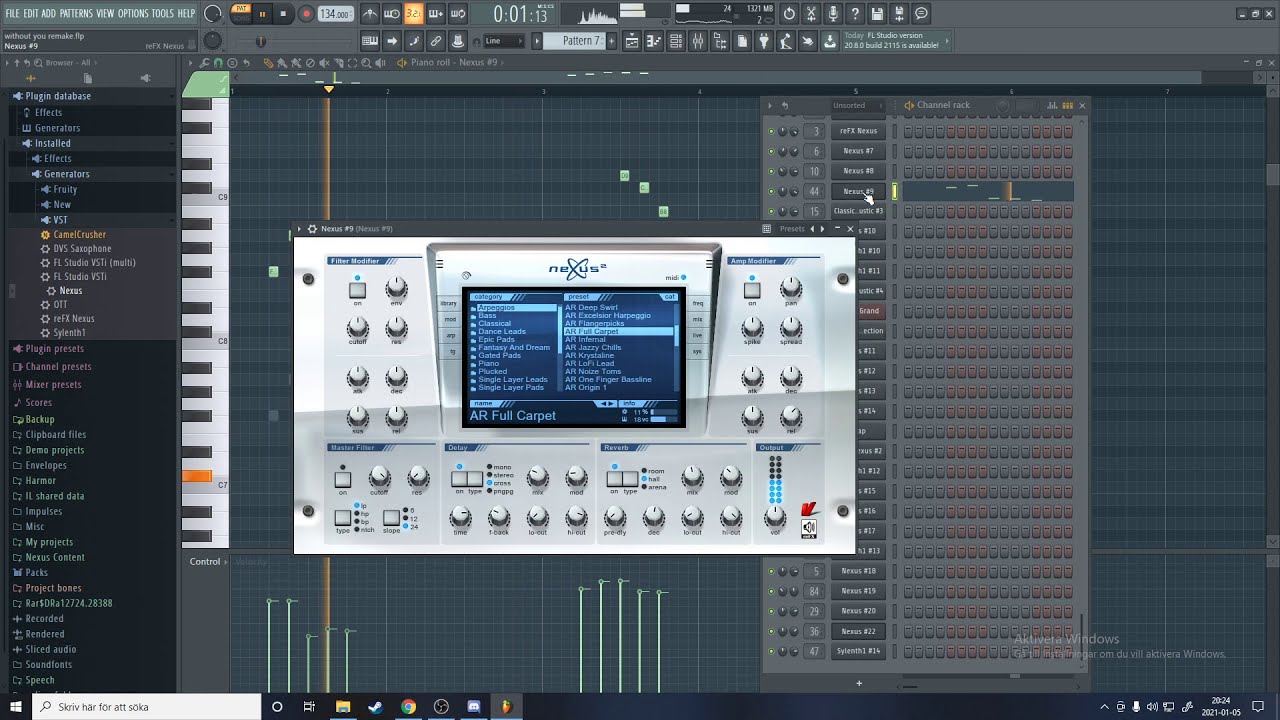Toggle Reverb on button in Nexus

614,479
